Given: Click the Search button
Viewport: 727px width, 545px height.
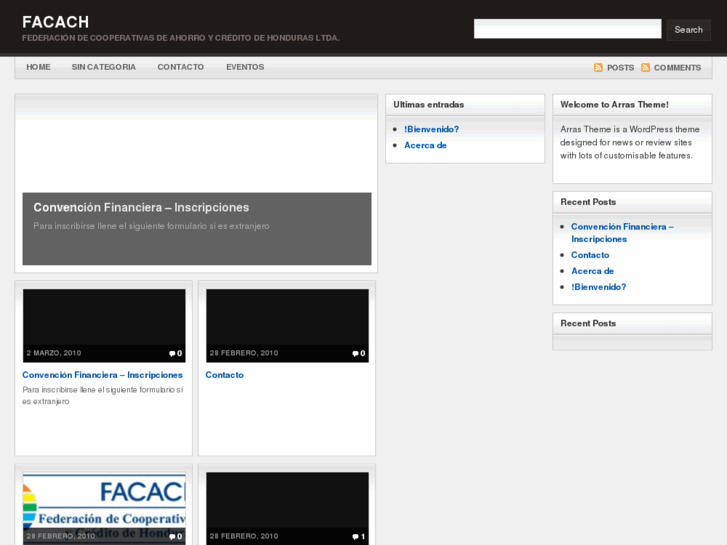Looking at the screenshot, I should tap(689, 30).
